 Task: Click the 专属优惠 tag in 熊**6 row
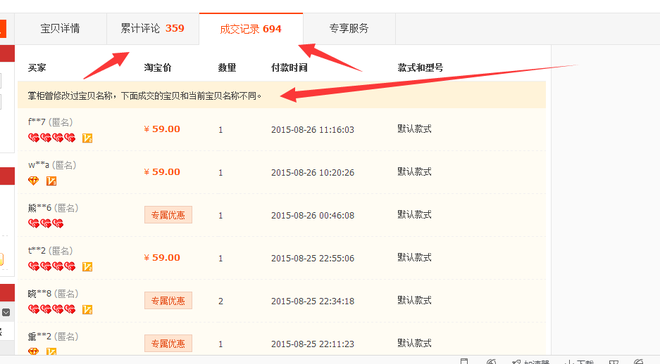168,215
